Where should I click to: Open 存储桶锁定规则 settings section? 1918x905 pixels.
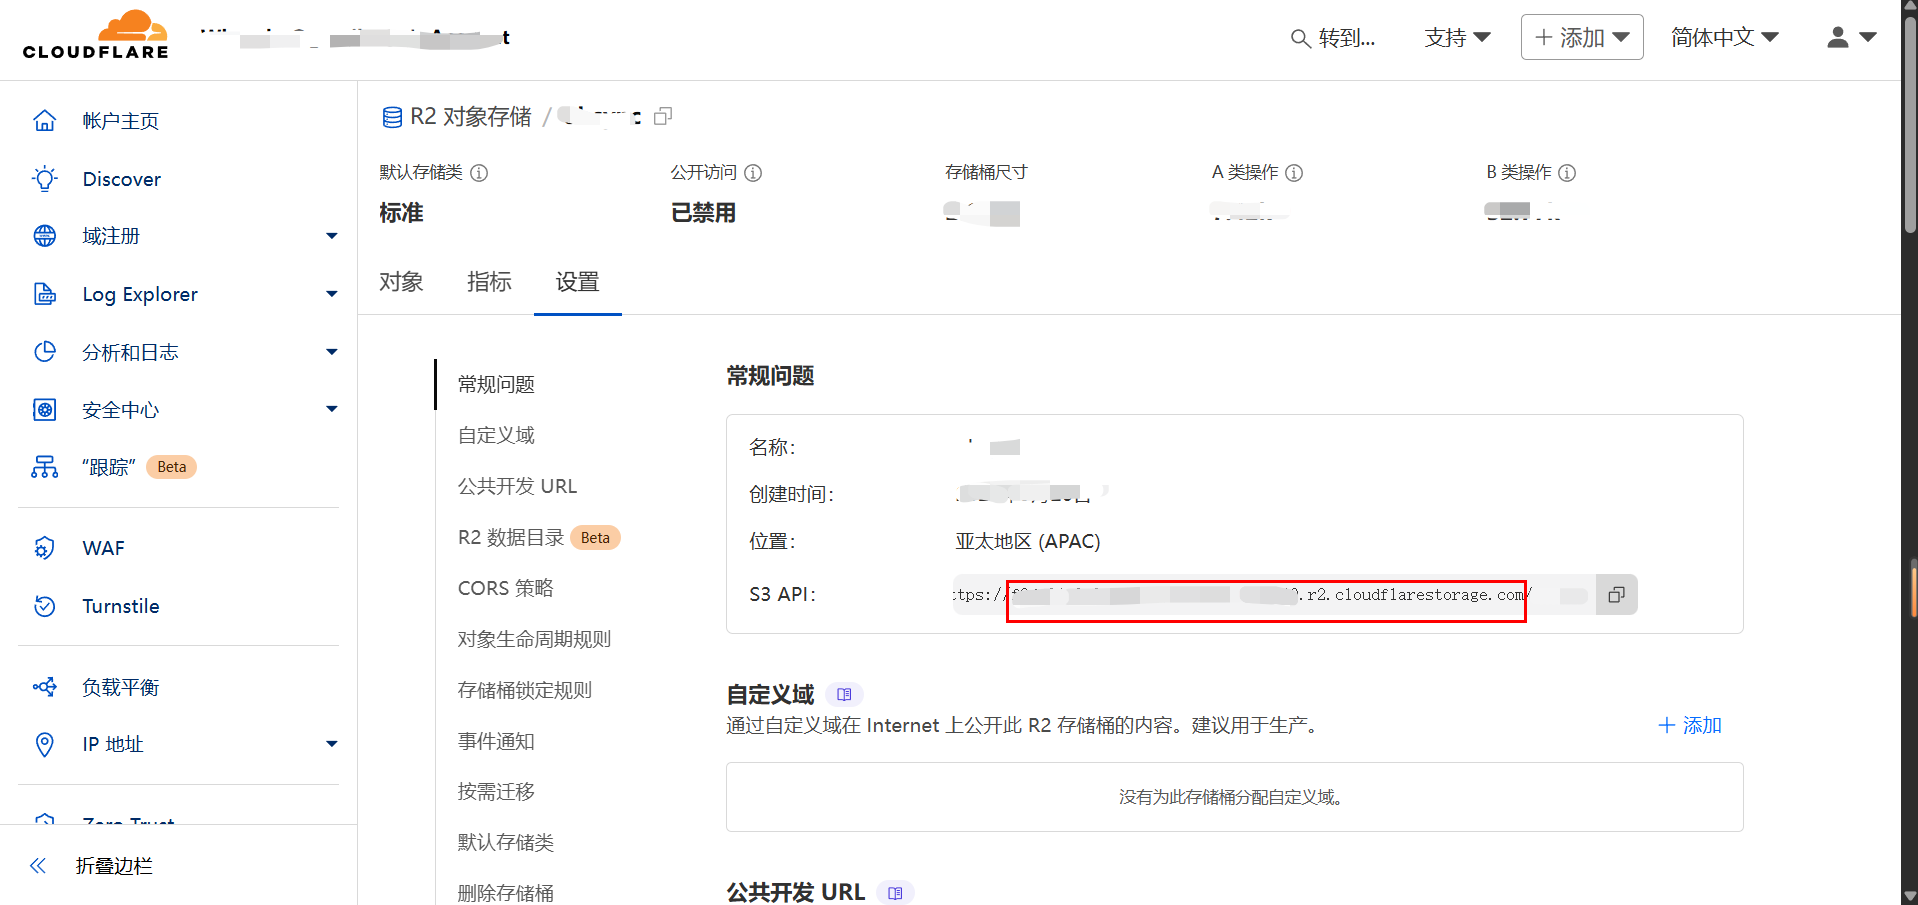click(525, 690)
